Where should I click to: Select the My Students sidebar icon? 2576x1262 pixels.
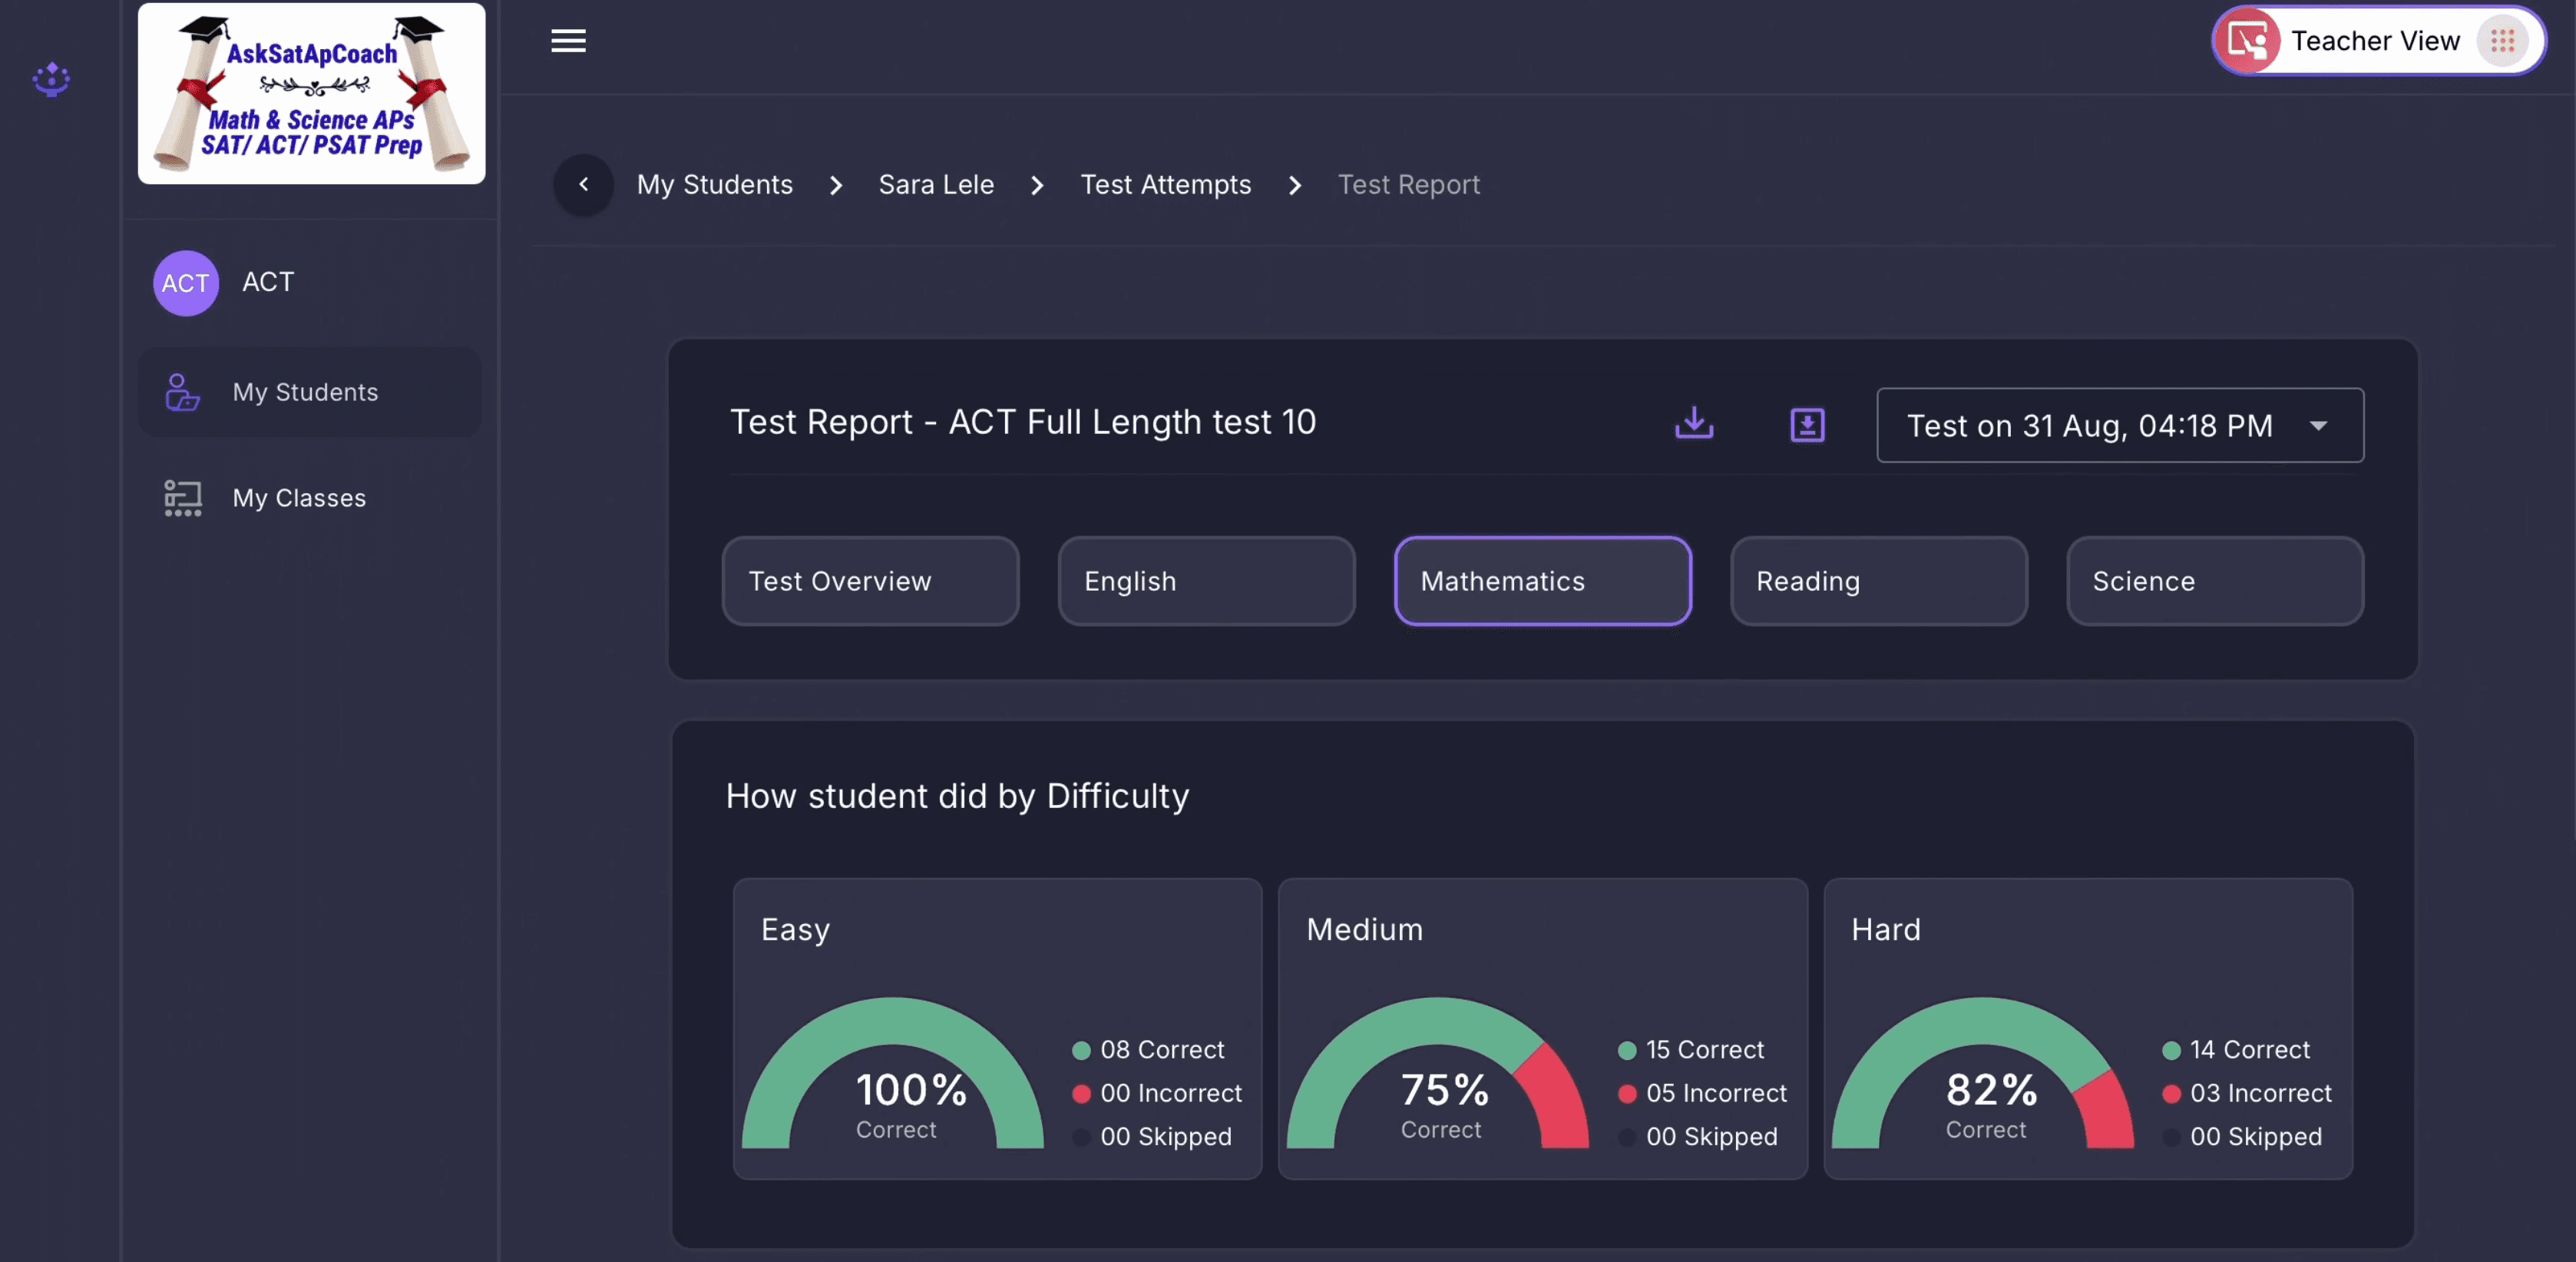coord(181,392)
